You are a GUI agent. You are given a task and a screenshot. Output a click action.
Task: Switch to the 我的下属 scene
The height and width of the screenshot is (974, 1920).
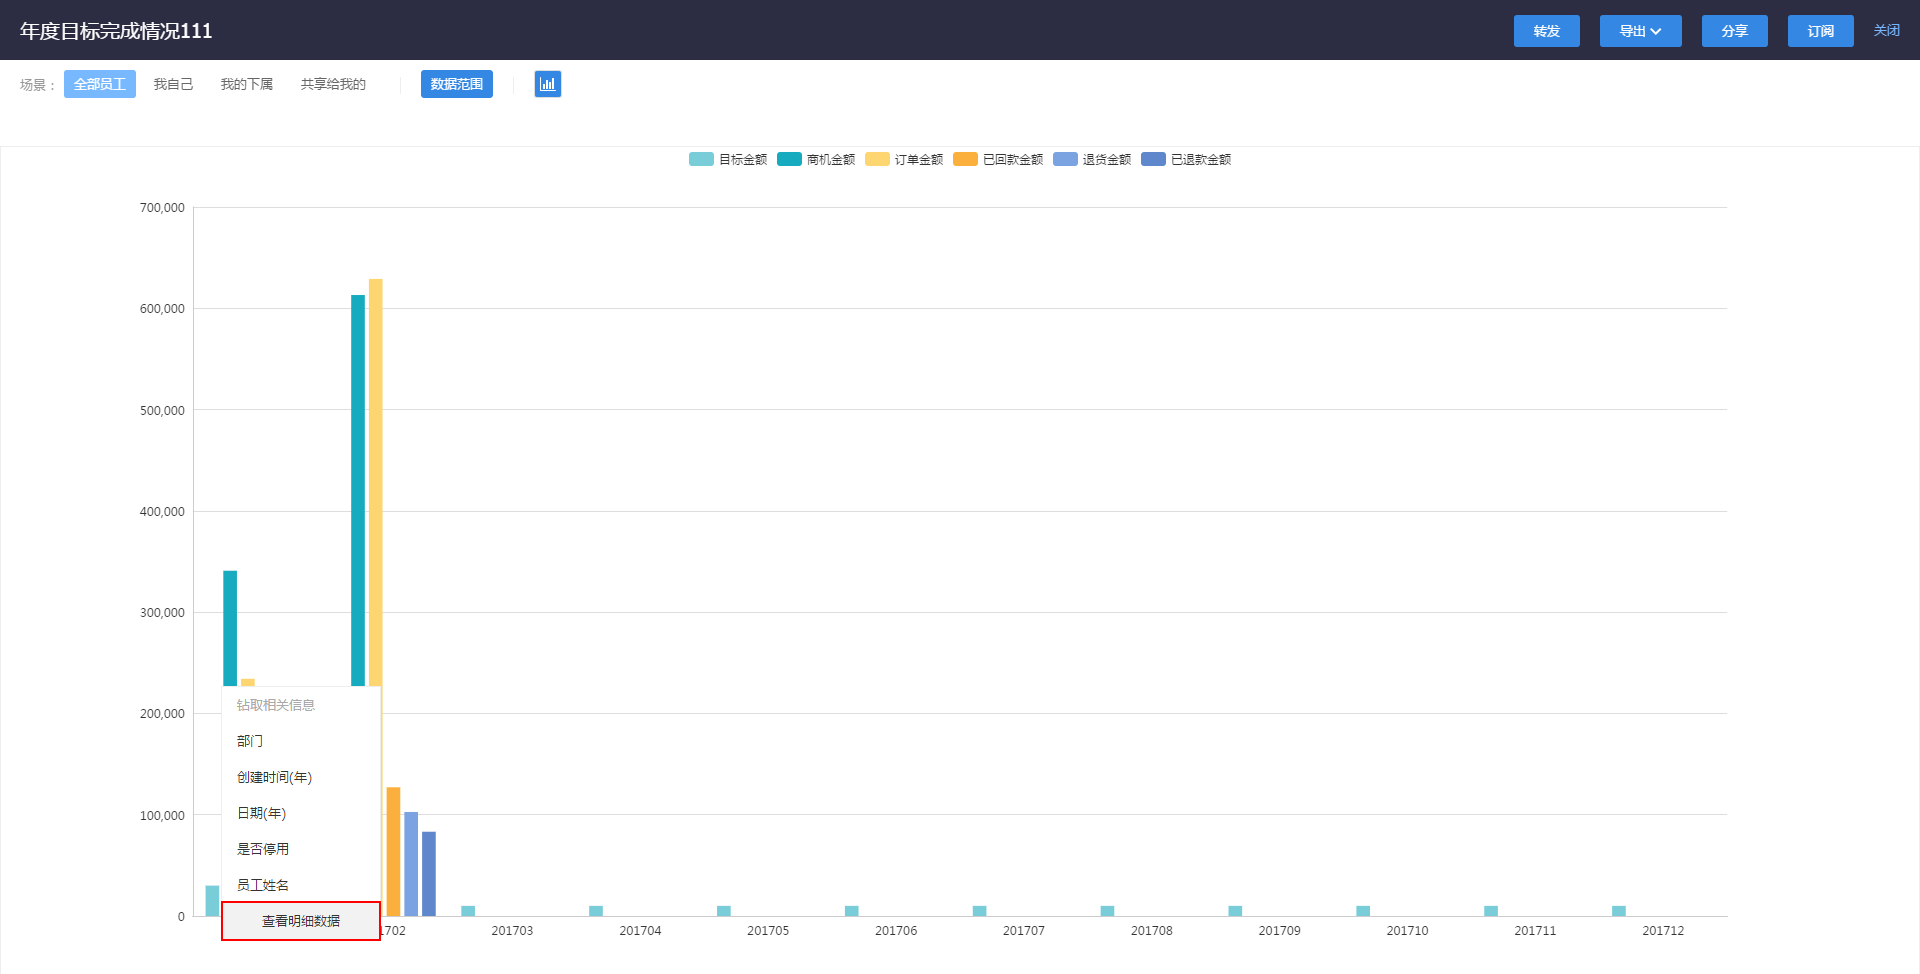(246, 84)
